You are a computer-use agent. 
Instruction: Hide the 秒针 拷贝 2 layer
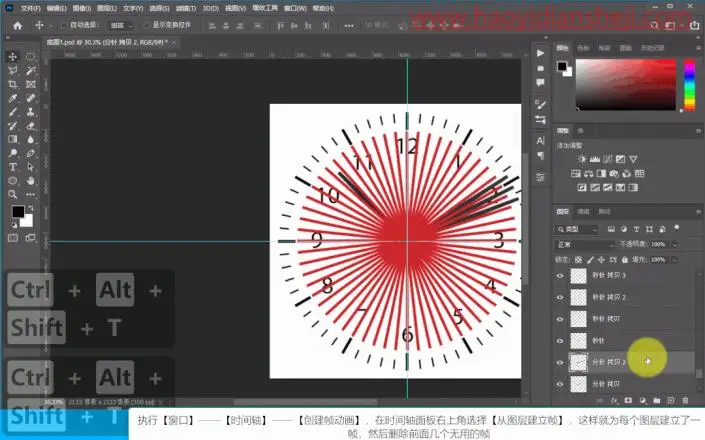point(560,297)
